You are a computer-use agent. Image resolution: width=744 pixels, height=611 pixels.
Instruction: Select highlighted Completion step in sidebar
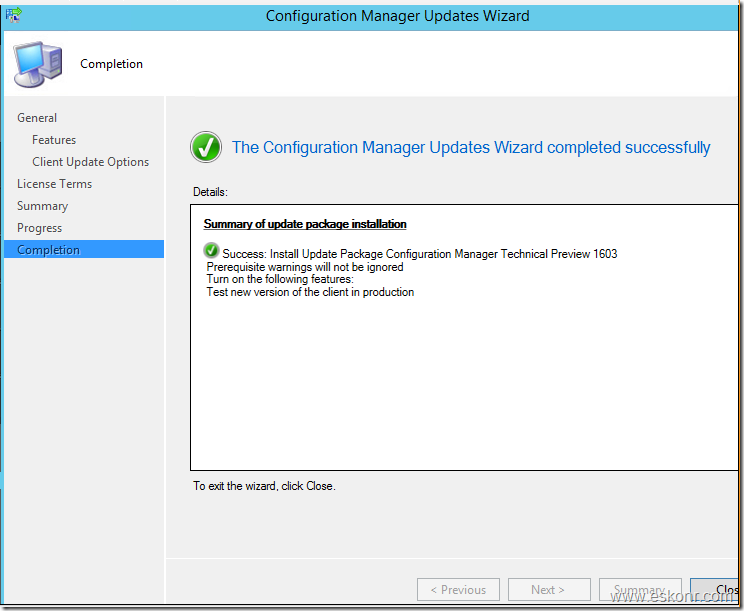tap(48, 250)
